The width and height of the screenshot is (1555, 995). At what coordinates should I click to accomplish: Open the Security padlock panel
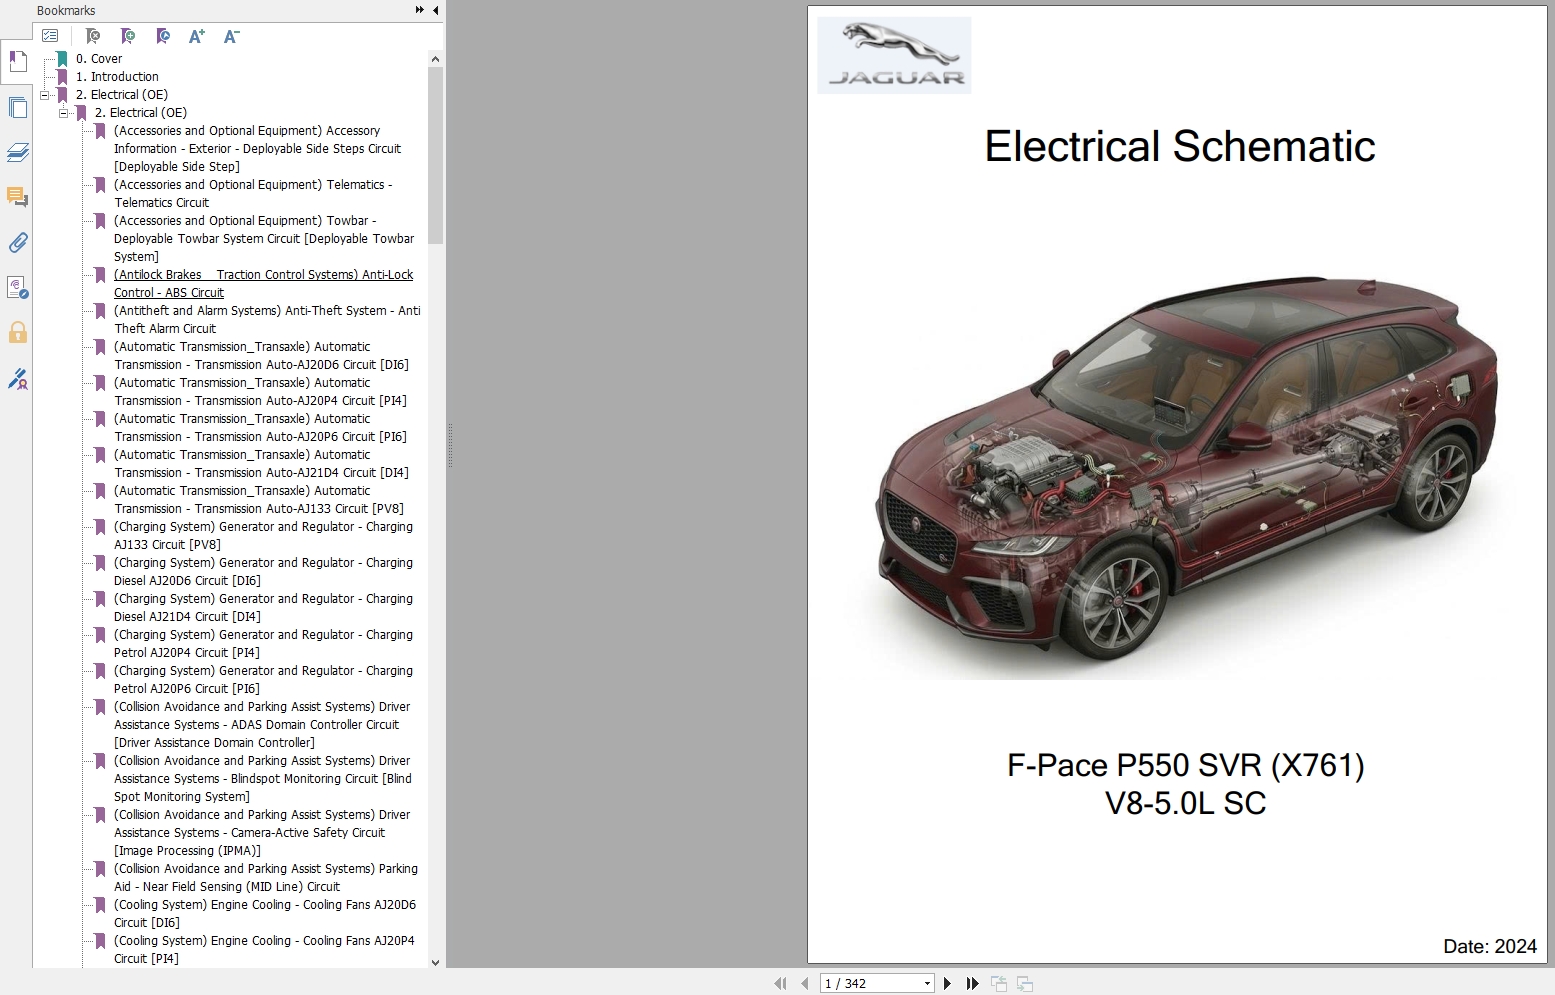tap(17, 333)
